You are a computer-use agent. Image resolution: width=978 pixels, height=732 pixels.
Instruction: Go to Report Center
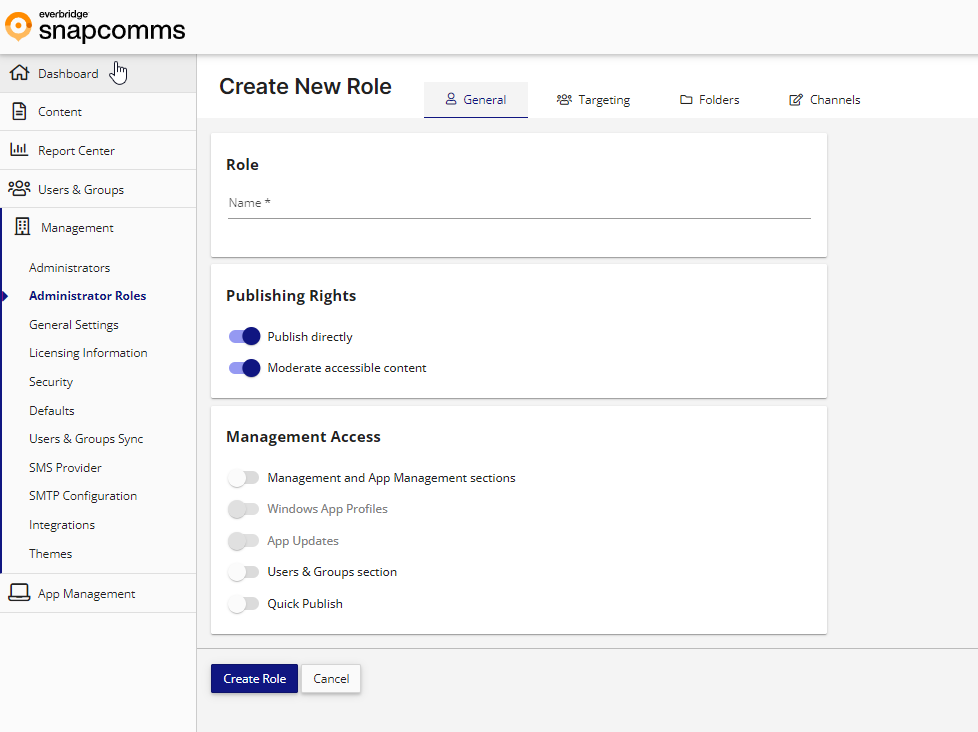click(98, 150)
